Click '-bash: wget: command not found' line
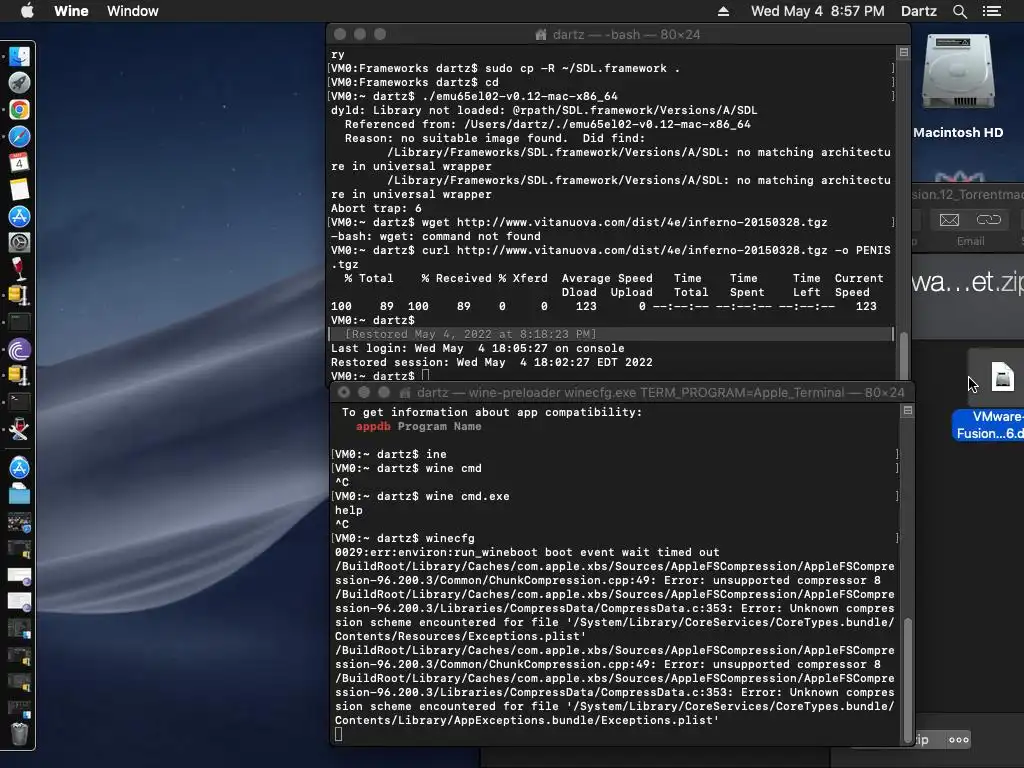The image size is (1024, 768). [436, 236]
